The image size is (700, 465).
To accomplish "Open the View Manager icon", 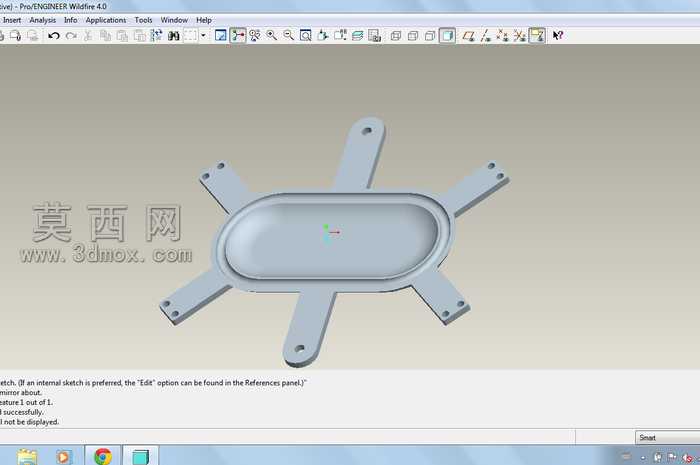I will (375, 36).
